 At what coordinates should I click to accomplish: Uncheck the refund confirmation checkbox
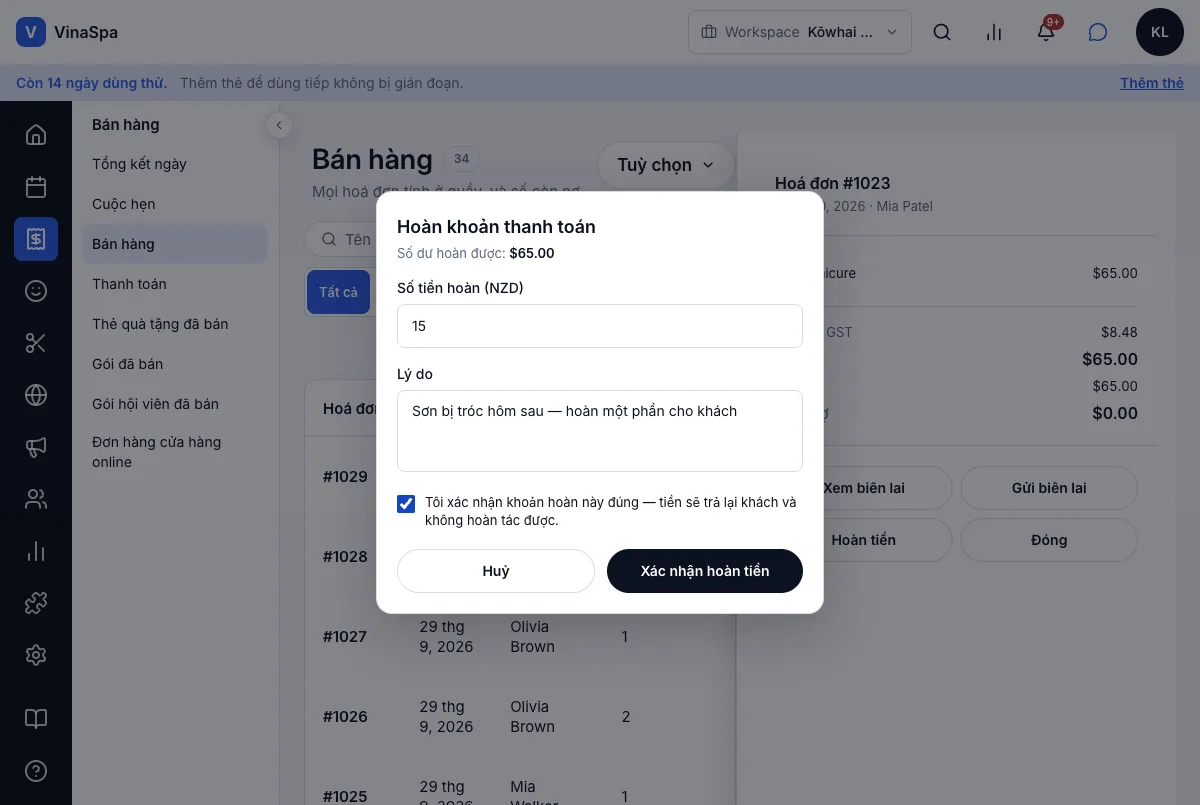tap(406, 503)
